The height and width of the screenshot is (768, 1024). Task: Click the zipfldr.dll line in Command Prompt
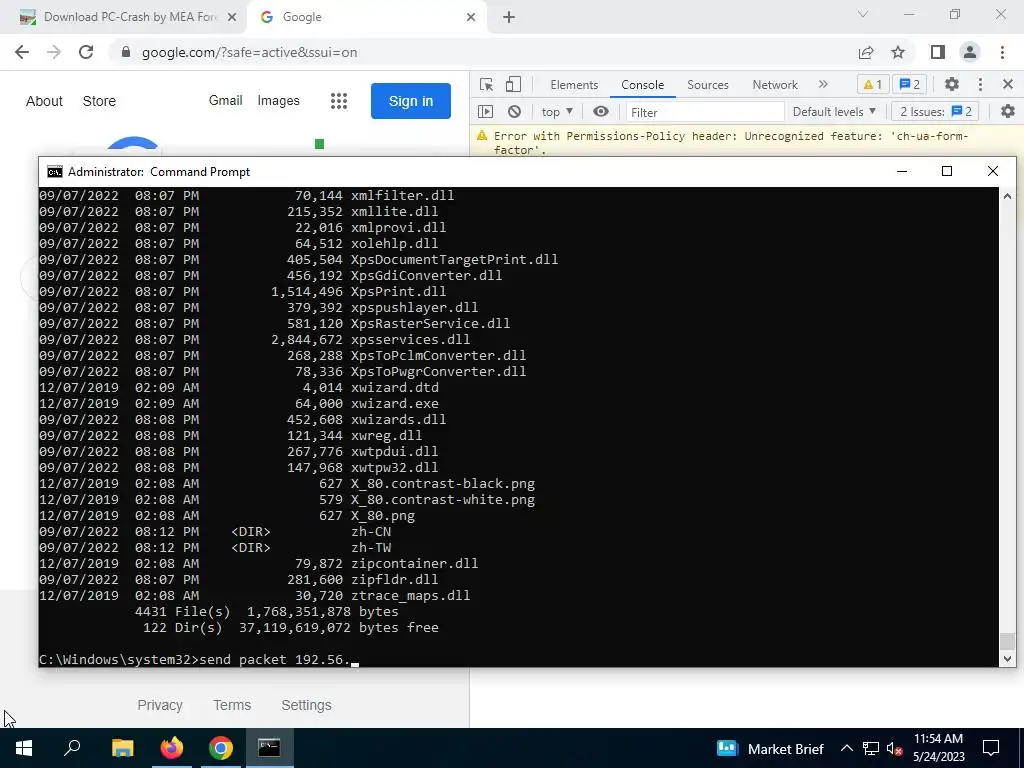pos(238,579)
